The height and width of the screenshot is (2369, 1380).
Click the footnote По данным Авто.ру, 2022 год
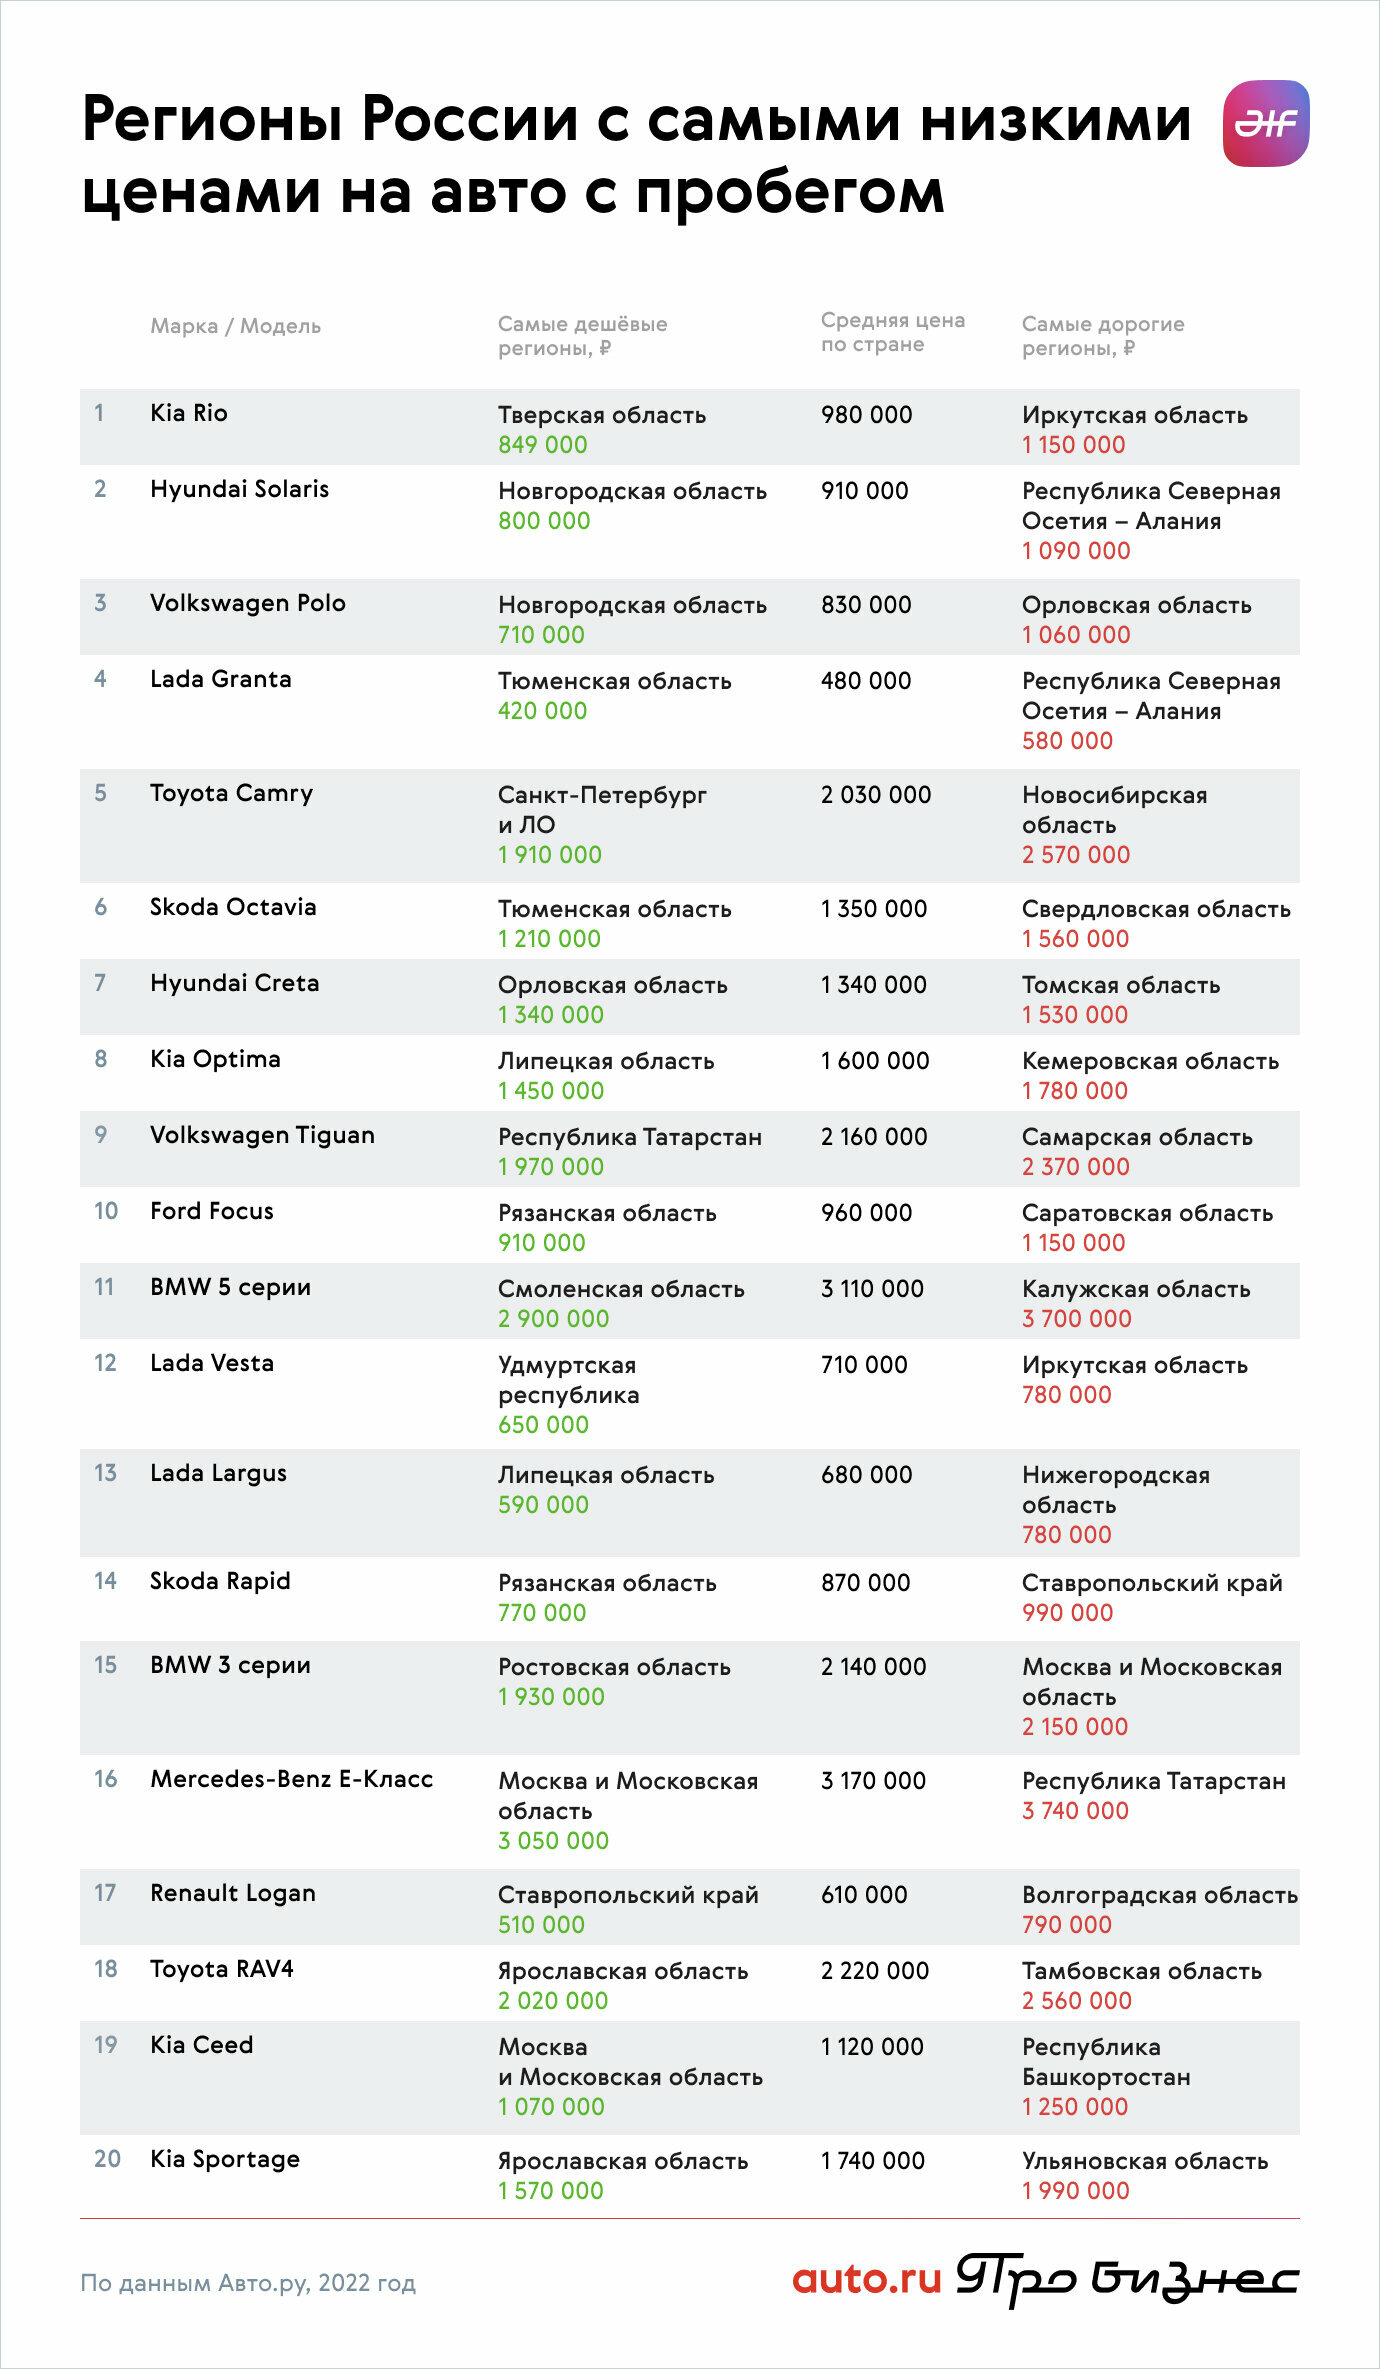click(248, 2283)
